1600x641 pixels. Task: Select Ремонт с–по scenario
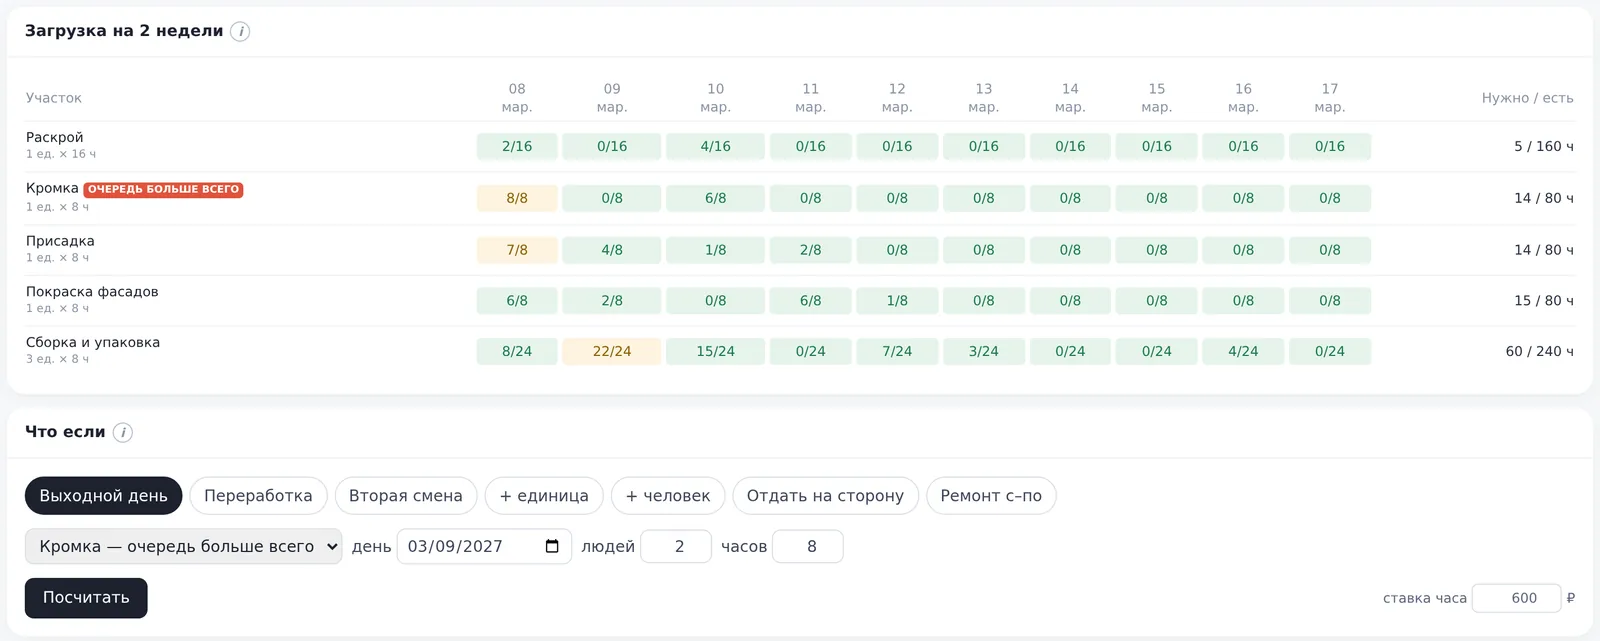[x=991, y=496]
